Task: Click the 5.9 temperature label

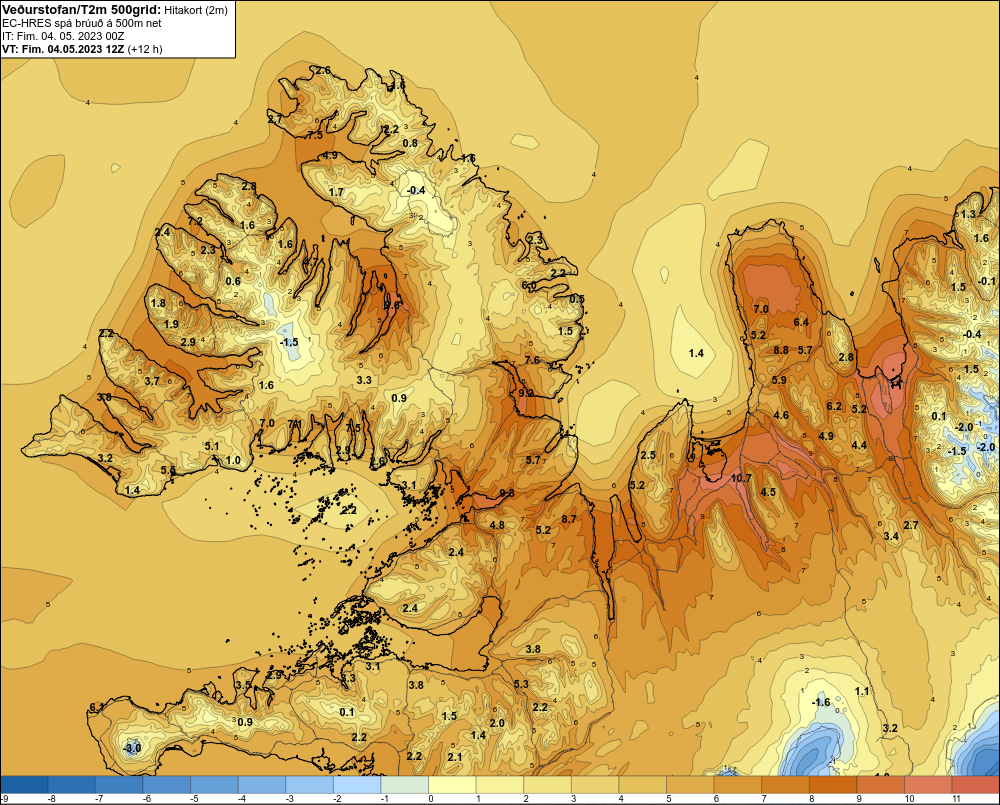Action: pyautogui.click(x=779, y=380)
